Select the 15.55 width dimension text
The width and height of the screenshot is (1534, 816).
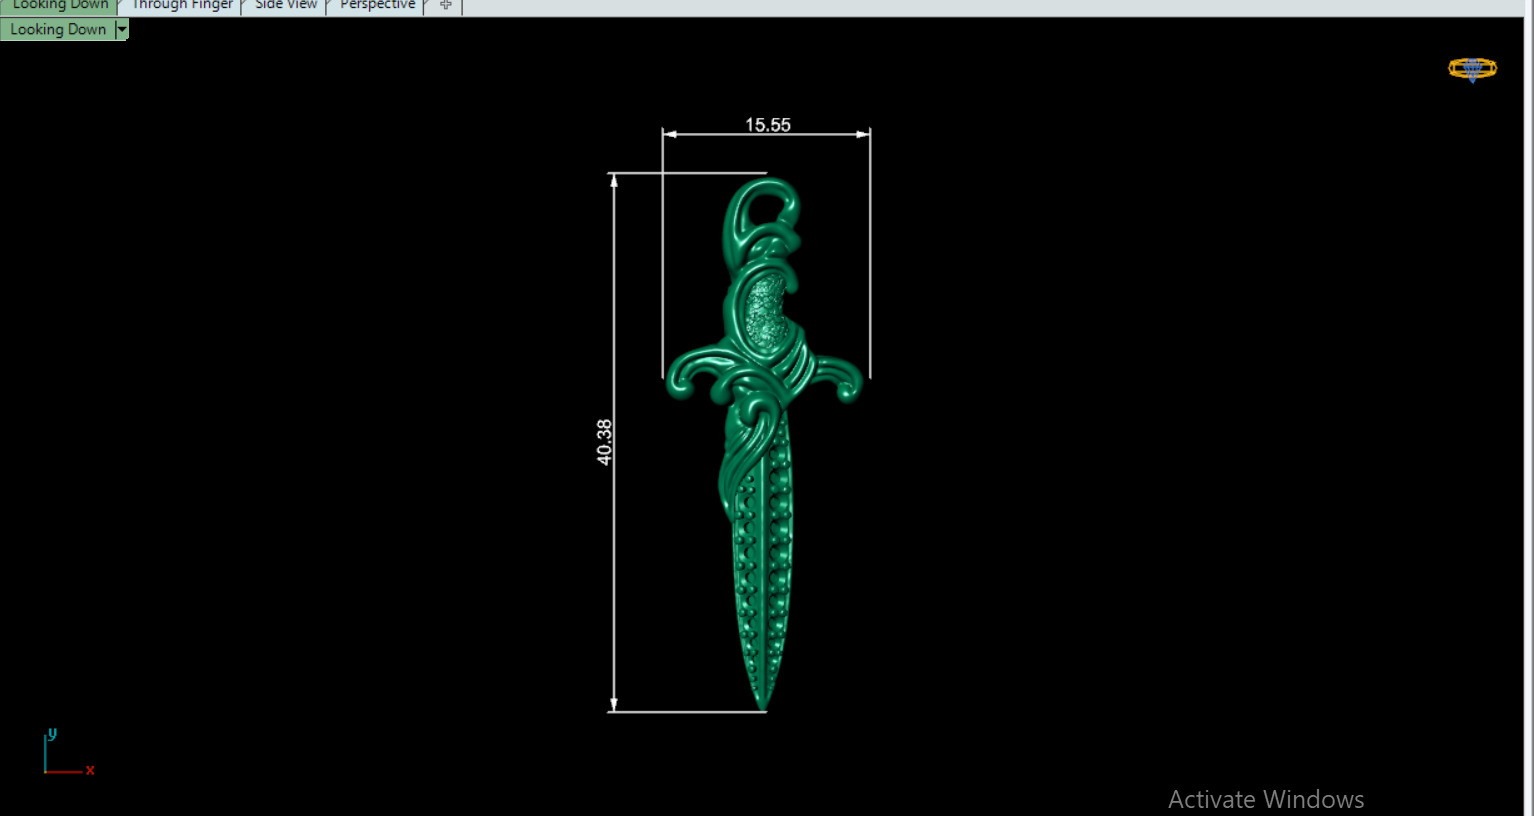coord(768,125)
